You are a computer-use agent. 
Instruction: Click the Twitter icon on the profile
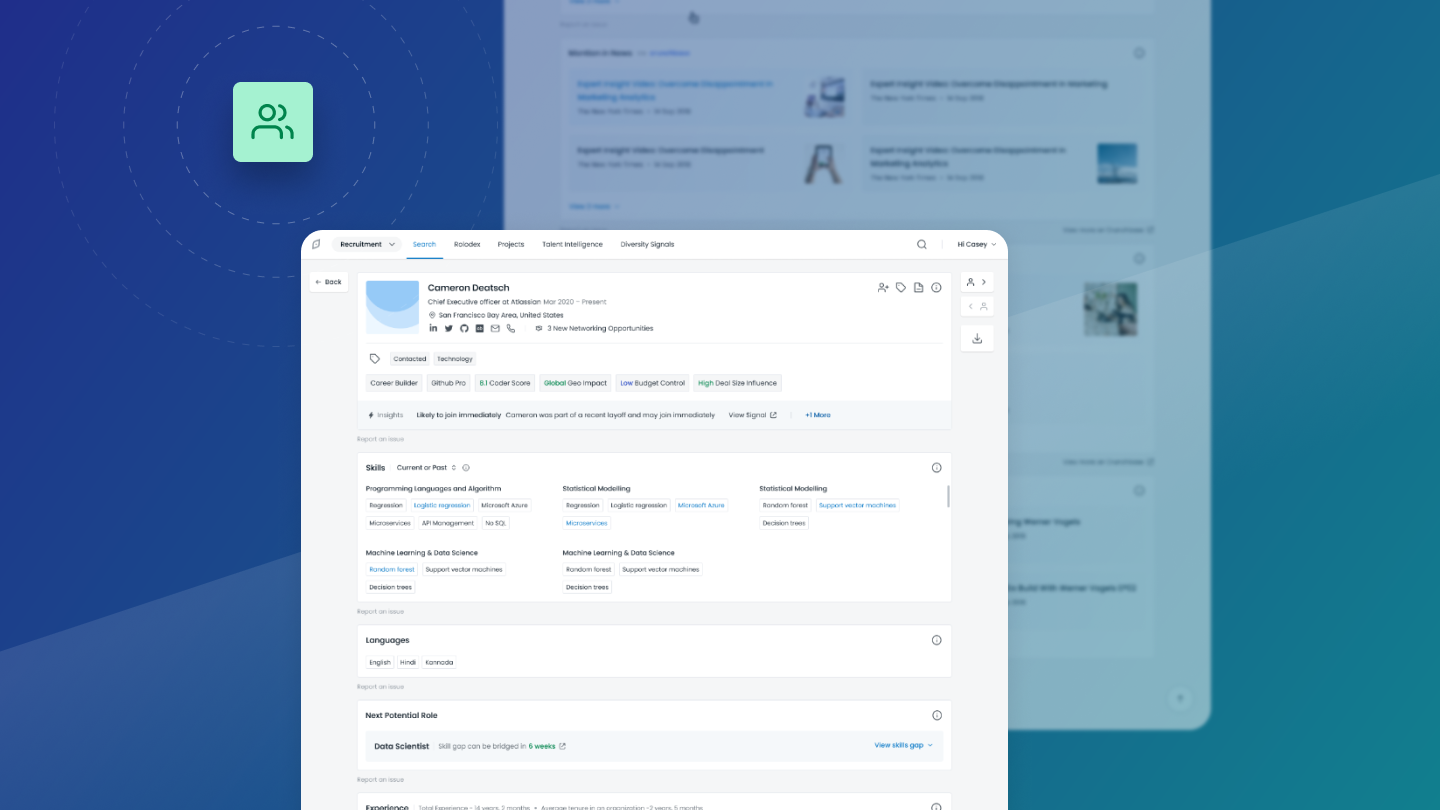[x=448, y=328]
